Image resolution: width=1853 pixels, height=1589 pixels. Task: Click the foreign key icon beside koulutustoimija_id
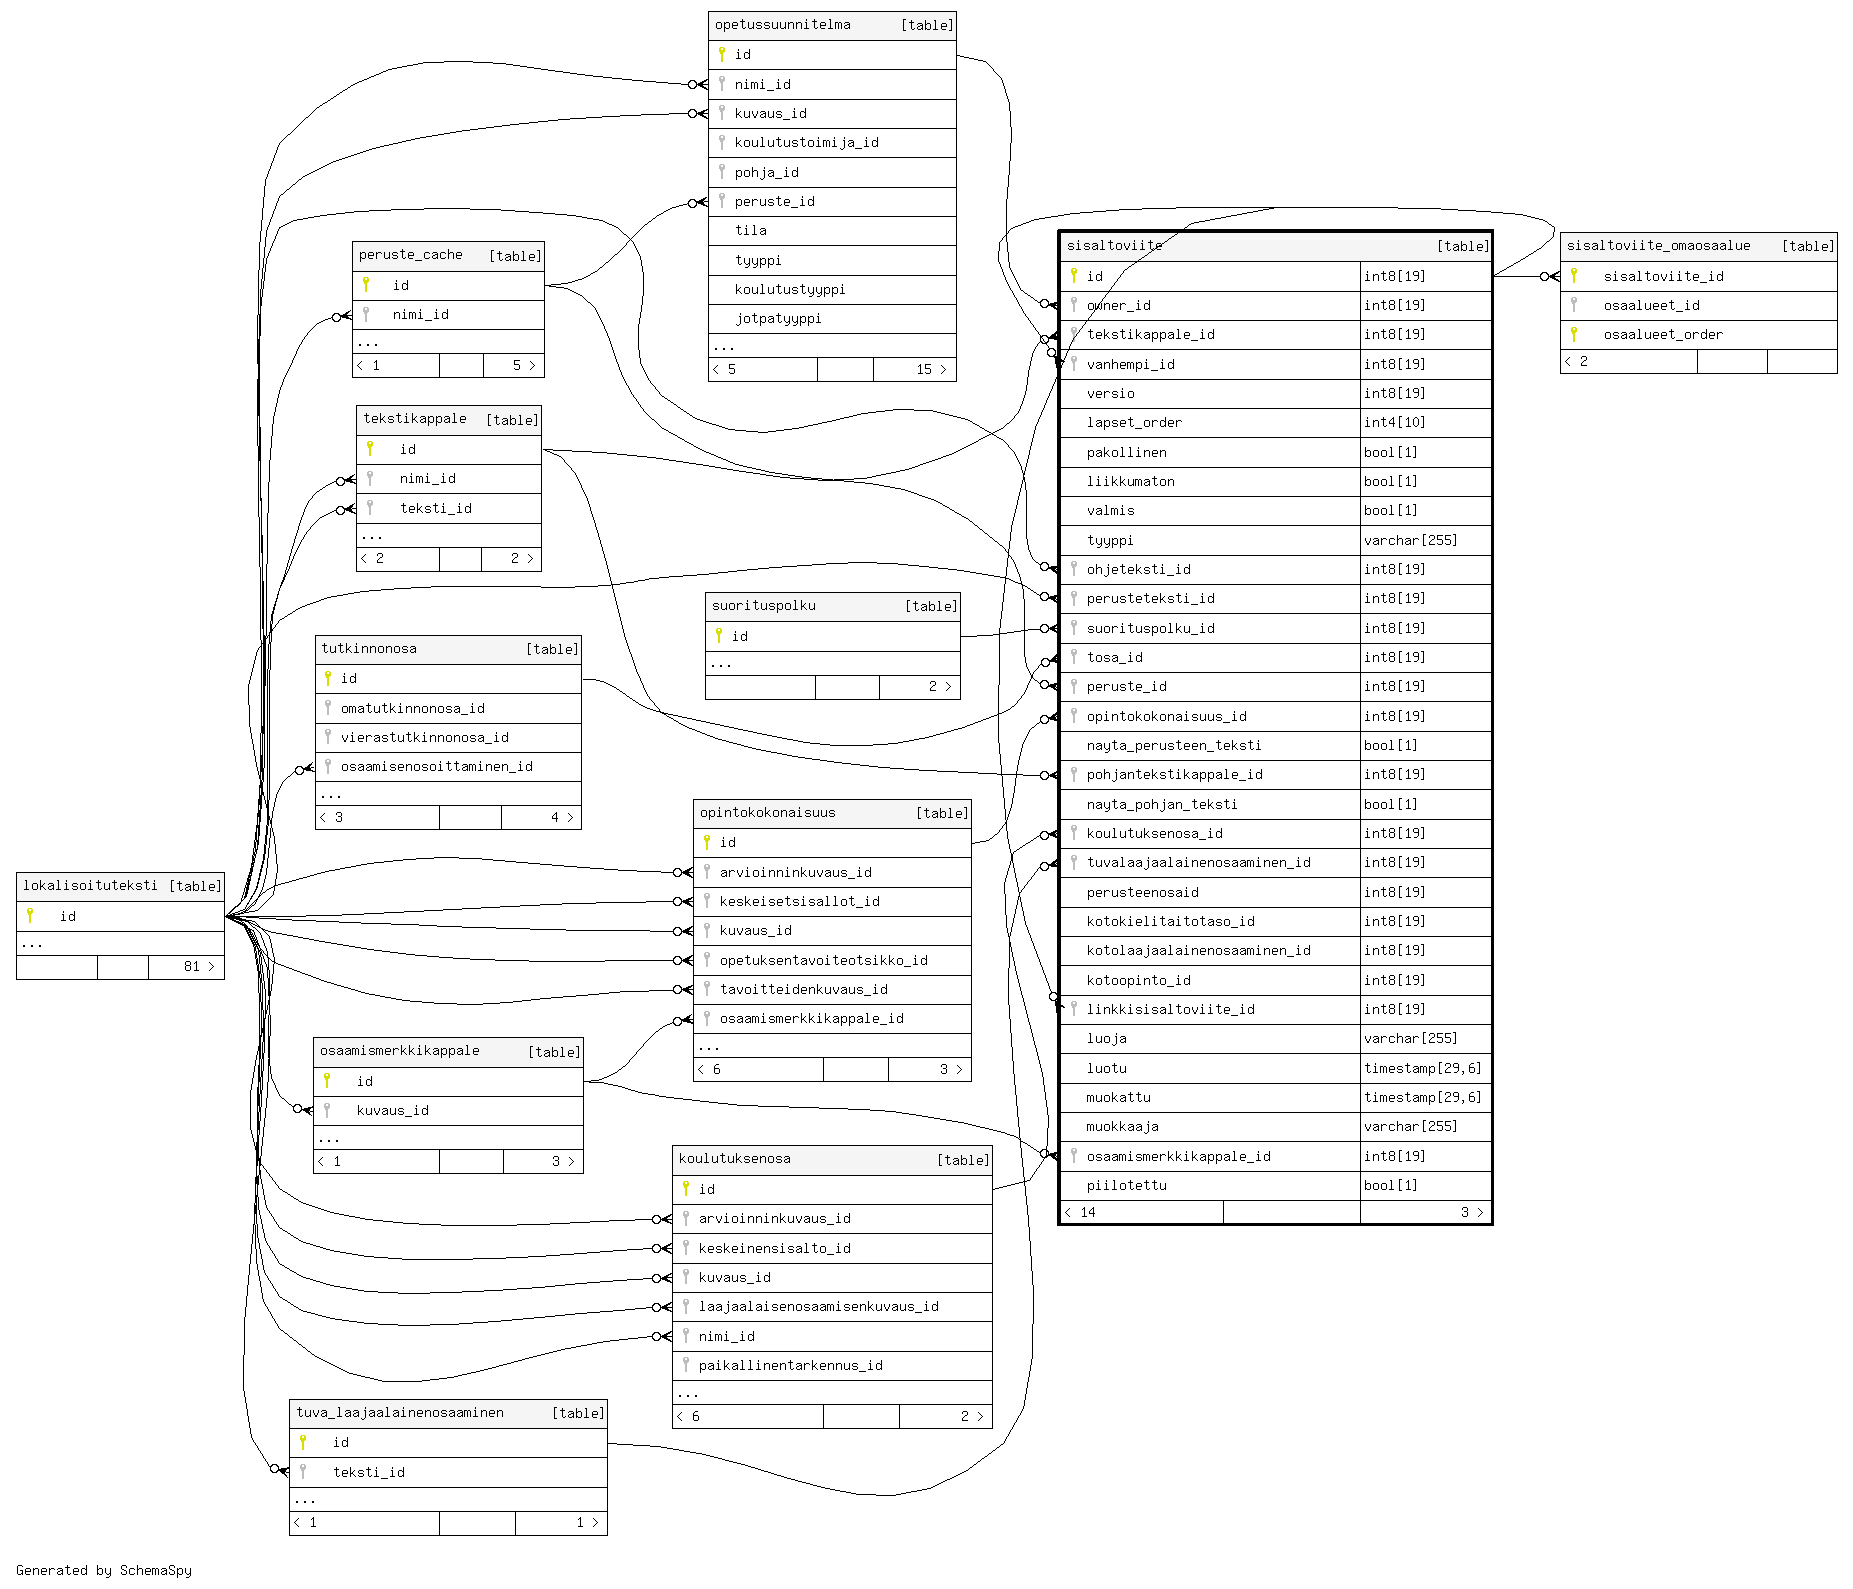pos(722,142)
